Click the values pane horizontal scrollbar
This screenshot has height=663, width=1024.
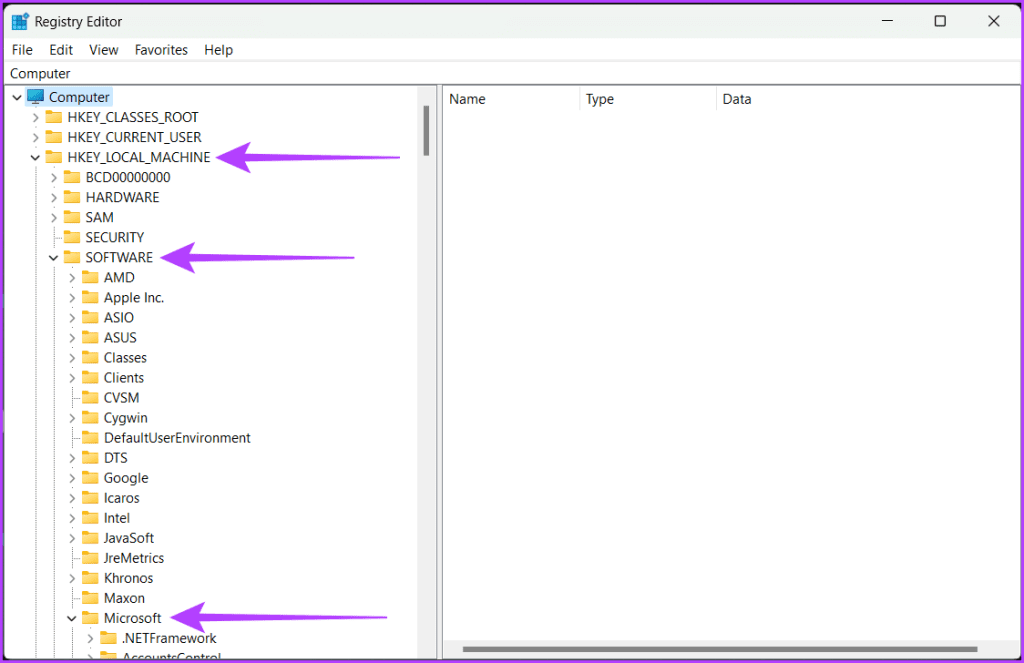pos(720,649)
